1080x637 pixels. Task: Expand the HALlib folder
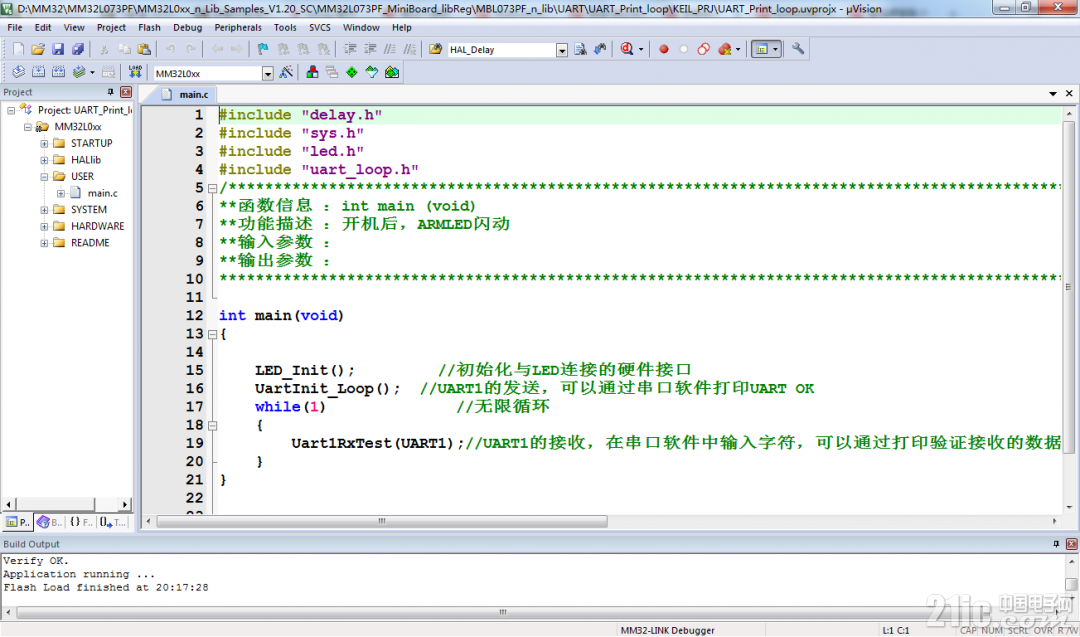(44, 160)
